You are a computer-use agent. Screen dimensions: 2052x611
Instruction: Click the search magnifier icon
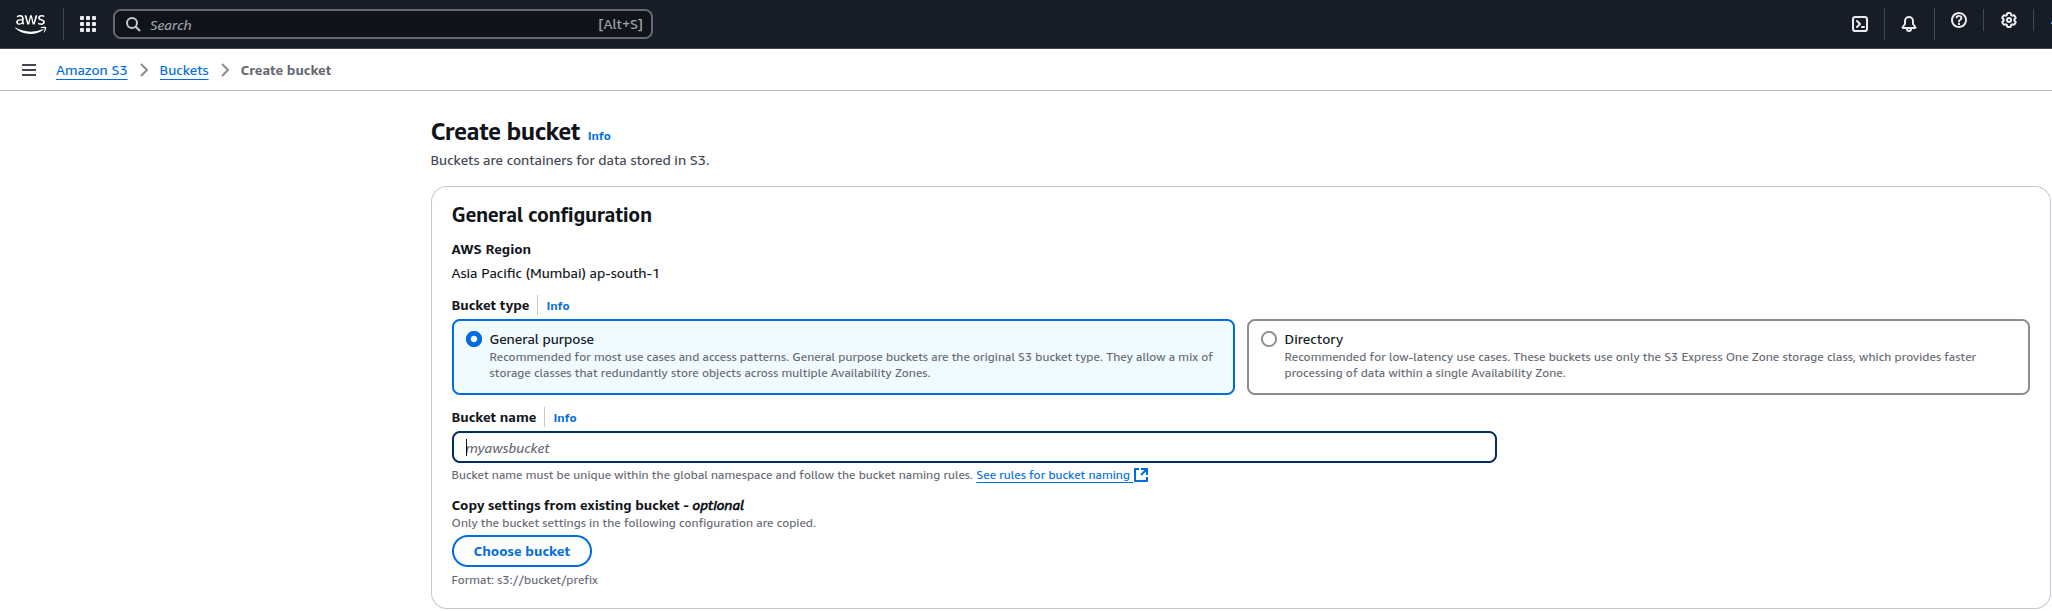click(x=133, y=24)
